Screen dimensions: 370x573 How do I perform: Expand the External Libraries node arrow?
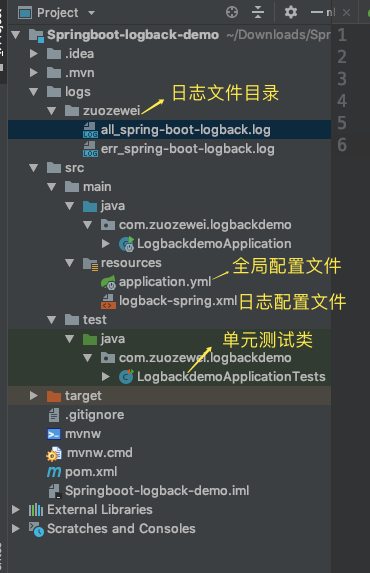coord(16,509)
